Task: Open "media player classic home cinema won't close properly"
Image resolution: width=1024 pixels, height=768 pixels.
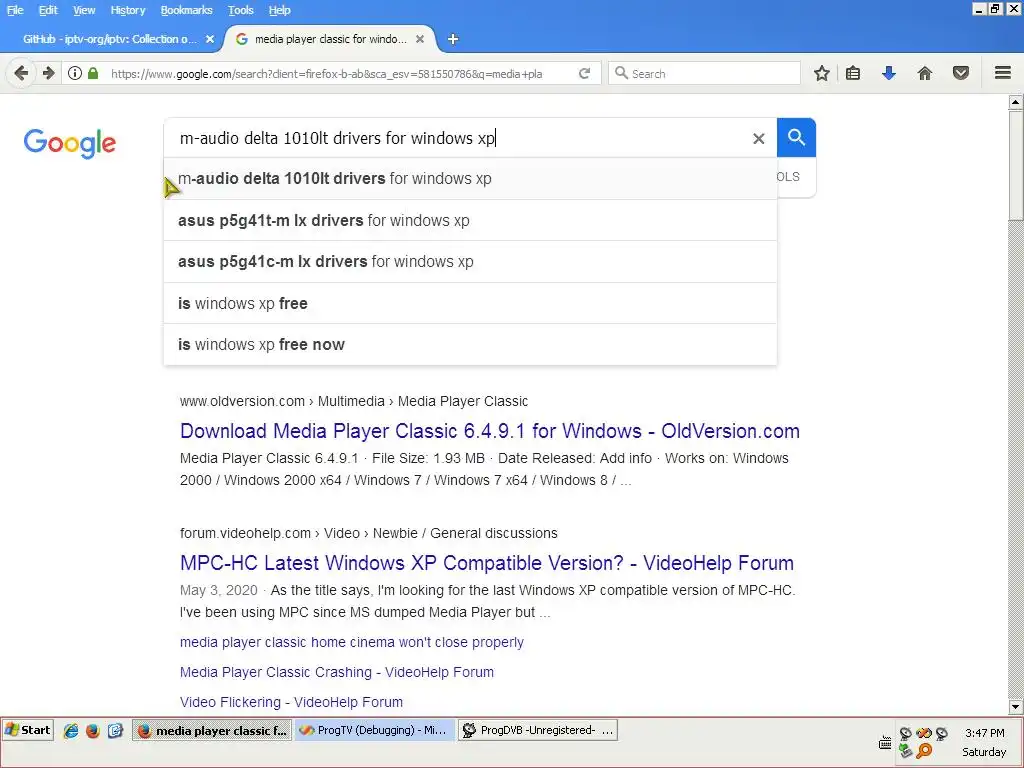Action: [352, 642]
